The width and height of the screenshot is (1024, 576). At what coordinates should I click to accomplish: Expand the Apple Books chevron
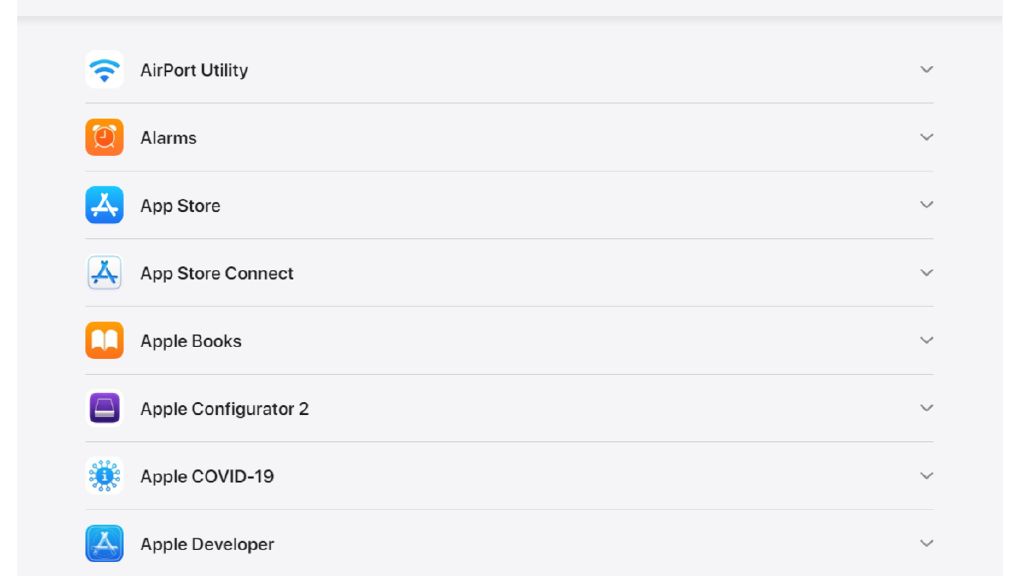926,340
